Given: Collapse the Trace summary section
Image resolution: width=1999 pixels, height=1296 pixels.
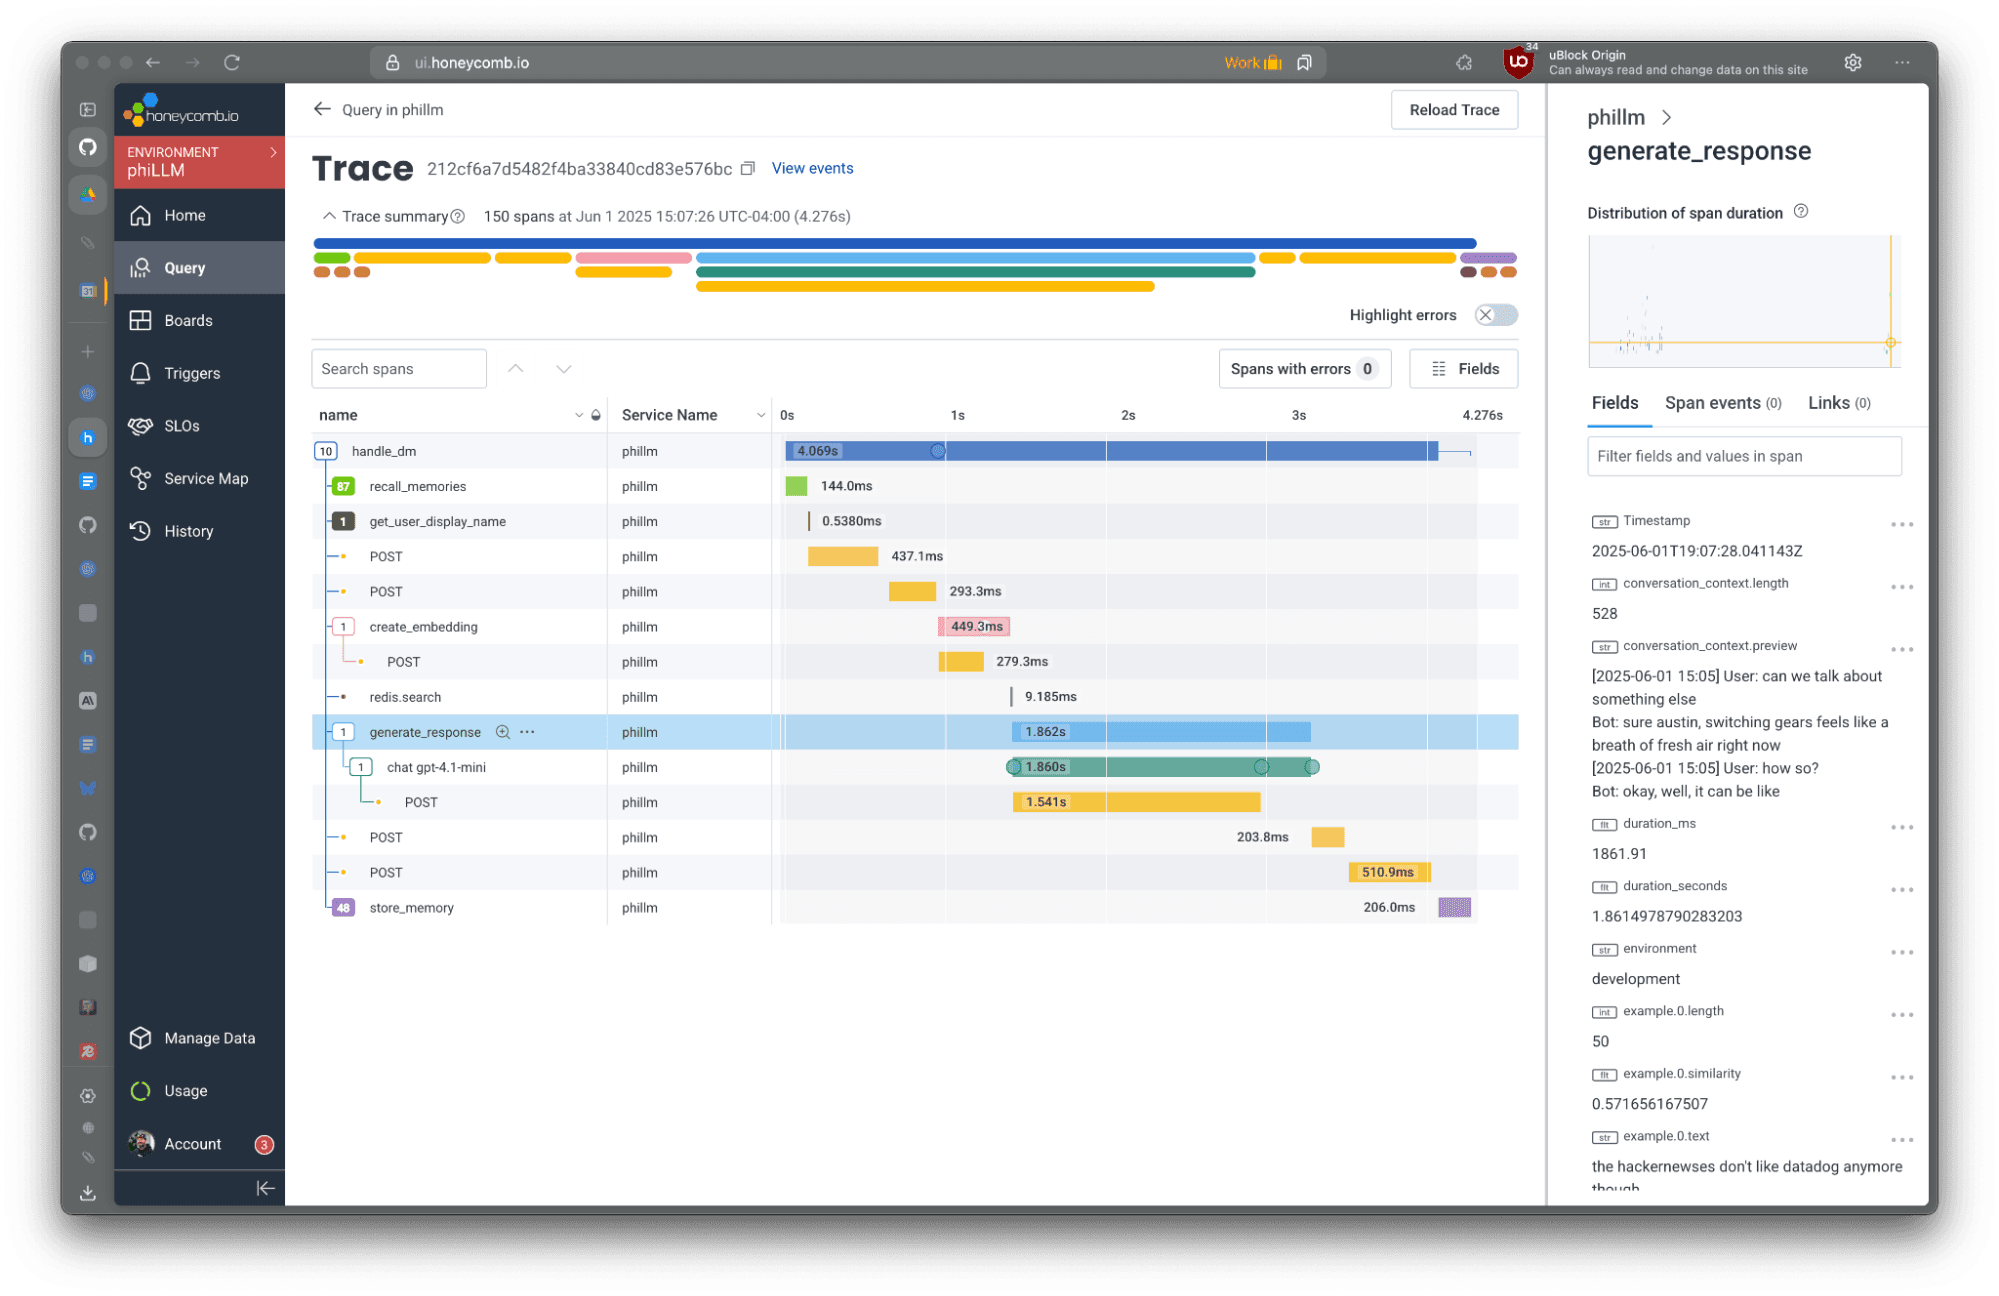Looking at the screenshot, I should pyautogui.click(x=329, y=216).
